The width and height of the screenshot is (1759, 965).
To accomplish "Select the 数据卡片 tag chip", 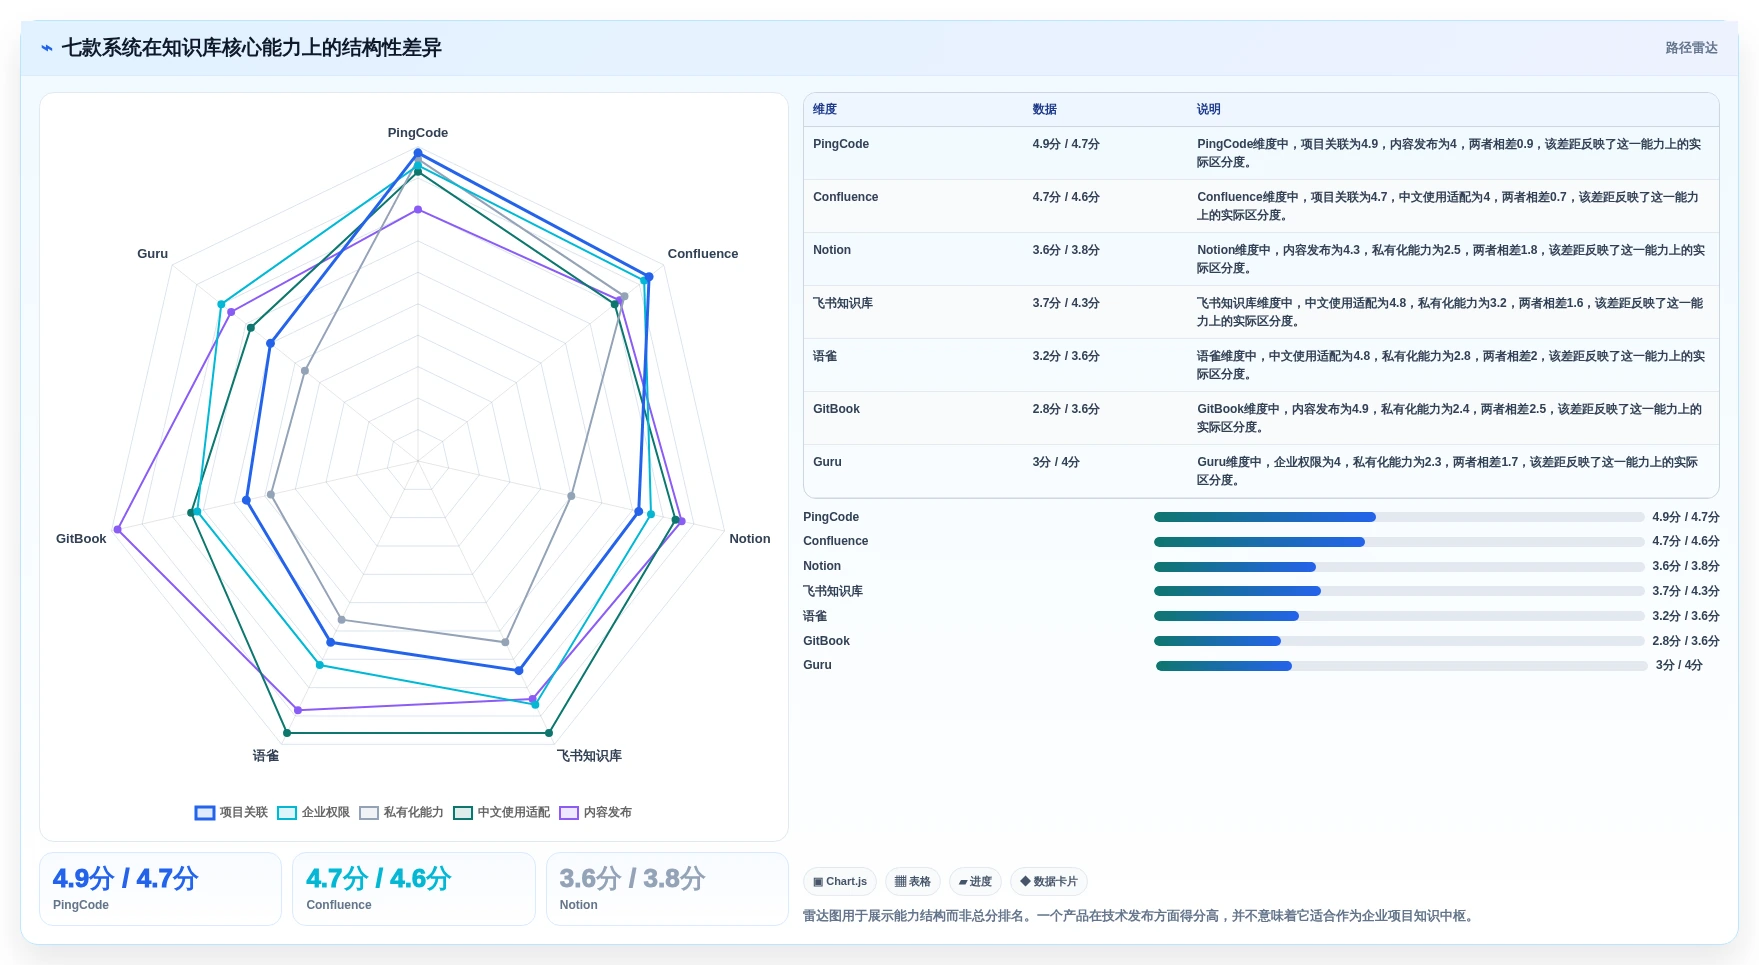I will tap(1049, 881).
